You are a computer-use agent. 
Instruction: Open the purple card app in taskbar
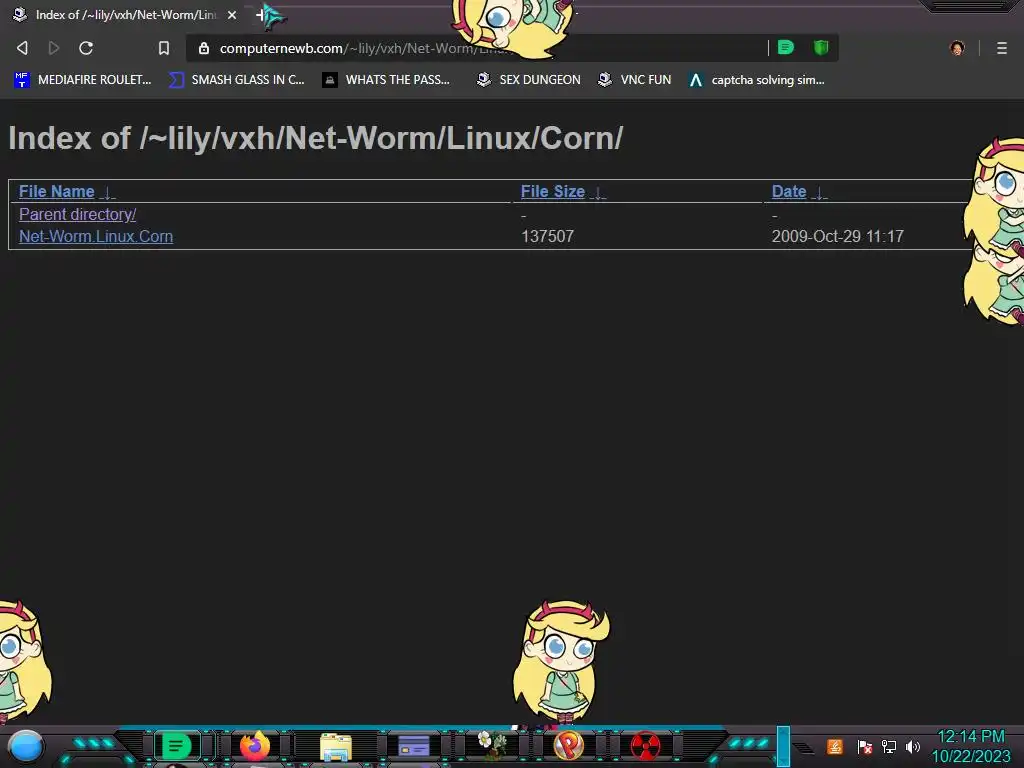414,746
